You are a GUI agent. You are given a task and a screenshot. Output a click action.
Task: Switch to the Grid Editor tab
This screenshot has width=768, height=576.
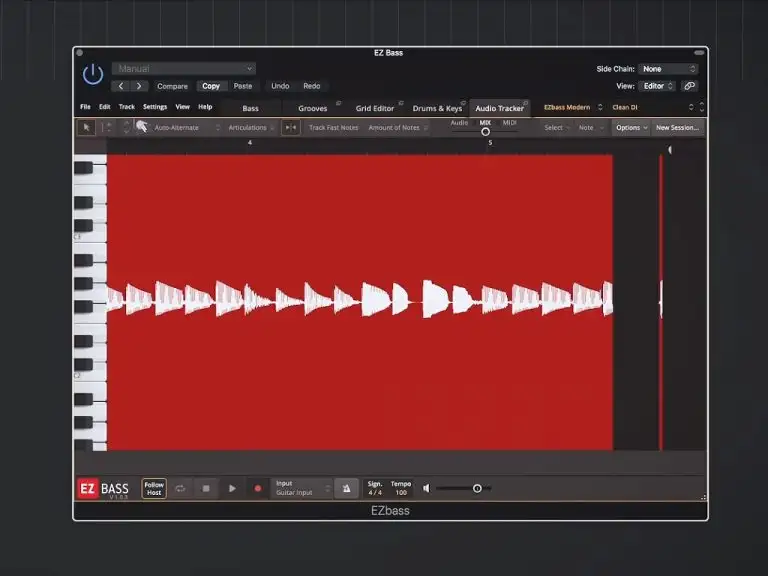coord(375,108)
